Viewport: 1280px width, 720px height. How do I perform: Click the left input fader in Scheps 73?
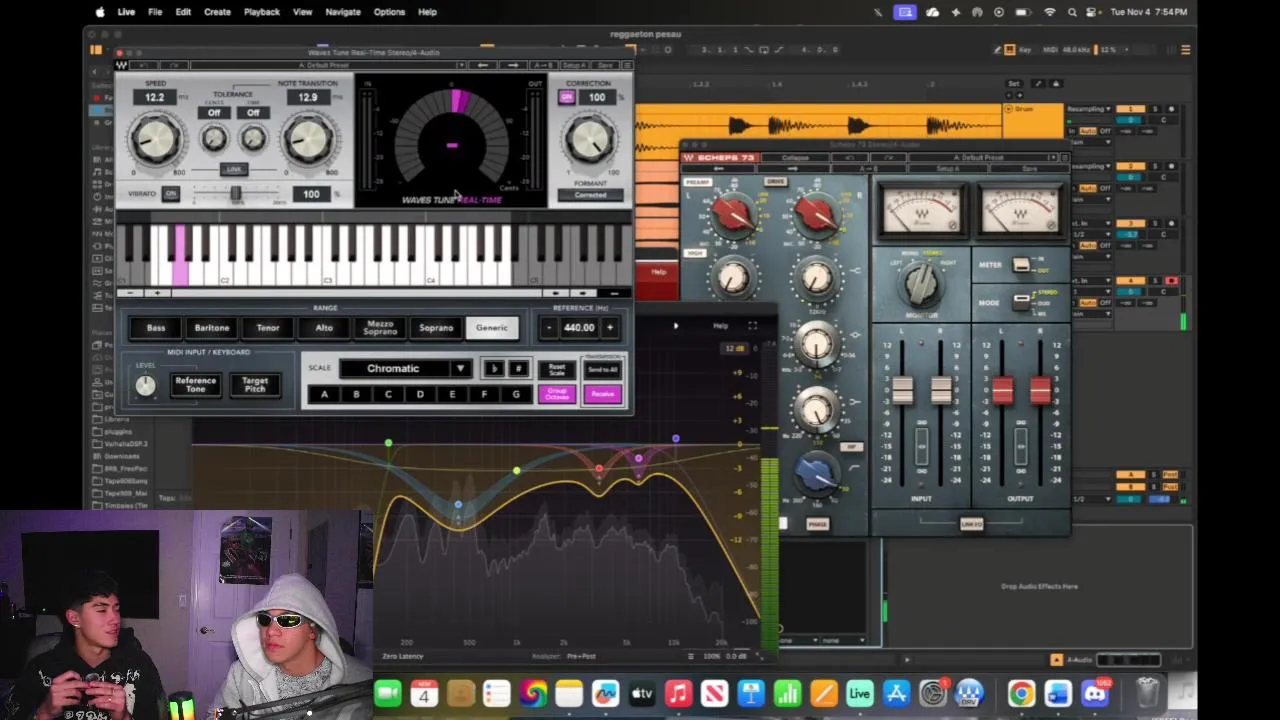902,392
